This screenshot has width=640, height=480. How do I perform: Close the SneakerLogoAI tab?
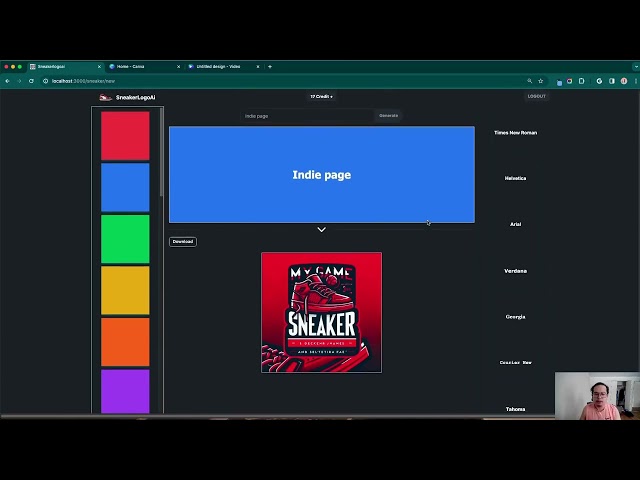click(99, 67)
